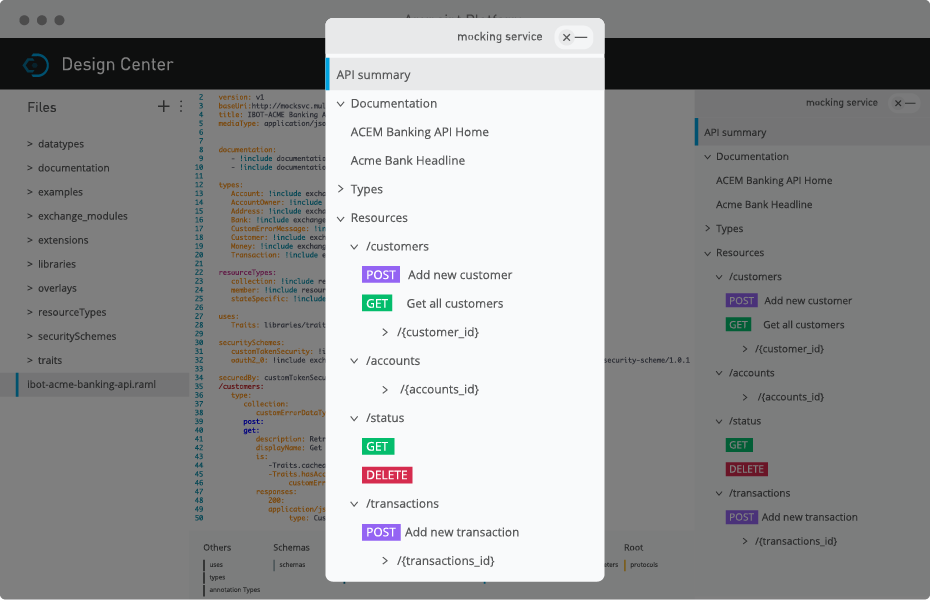
Task: Collapse /status resource in popup panel
Action: pos(354,418)
